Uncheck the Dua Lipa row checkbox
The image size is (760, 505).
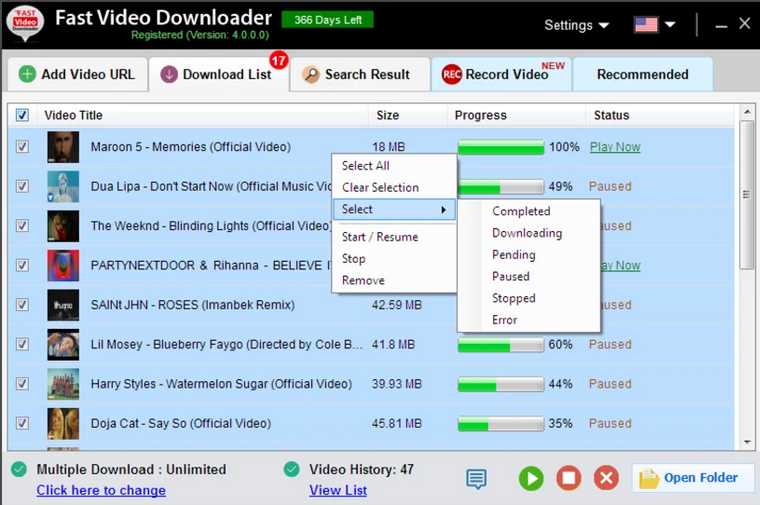click(22, 186)
